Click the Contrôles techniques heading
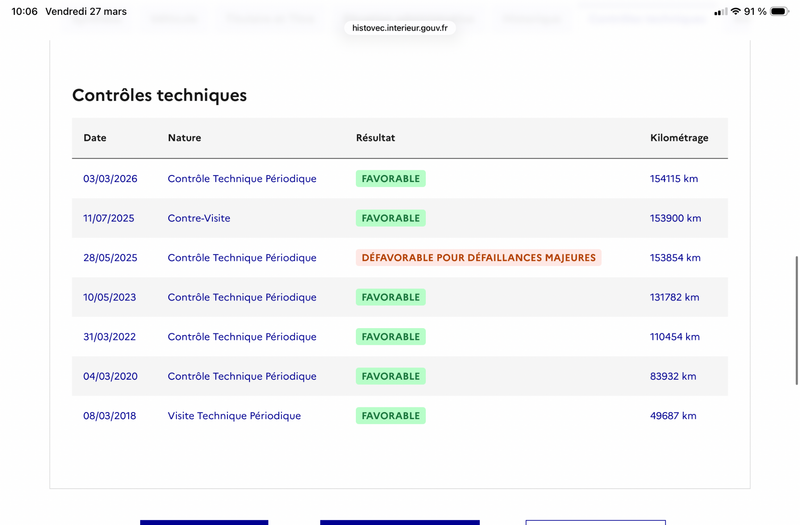This screenshot has height=525, width=800. (159, 95)
